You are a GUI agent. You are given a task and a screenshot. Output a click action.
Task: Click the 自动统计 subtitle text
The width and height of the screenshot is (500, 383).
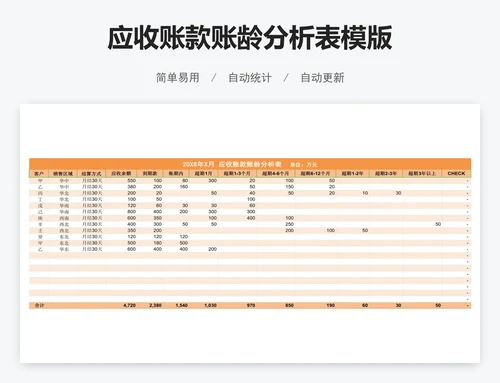coord(250,78)
